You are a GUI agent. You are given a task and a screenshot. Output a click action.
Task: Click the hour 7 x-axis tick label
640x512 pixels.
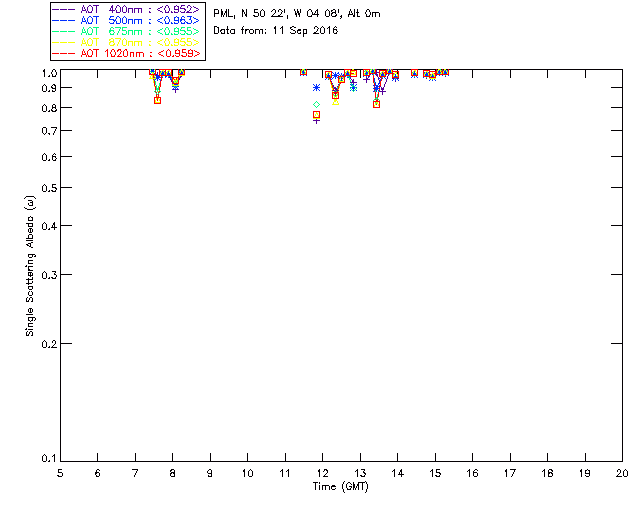pyautogui.click(x=135, y=473)
